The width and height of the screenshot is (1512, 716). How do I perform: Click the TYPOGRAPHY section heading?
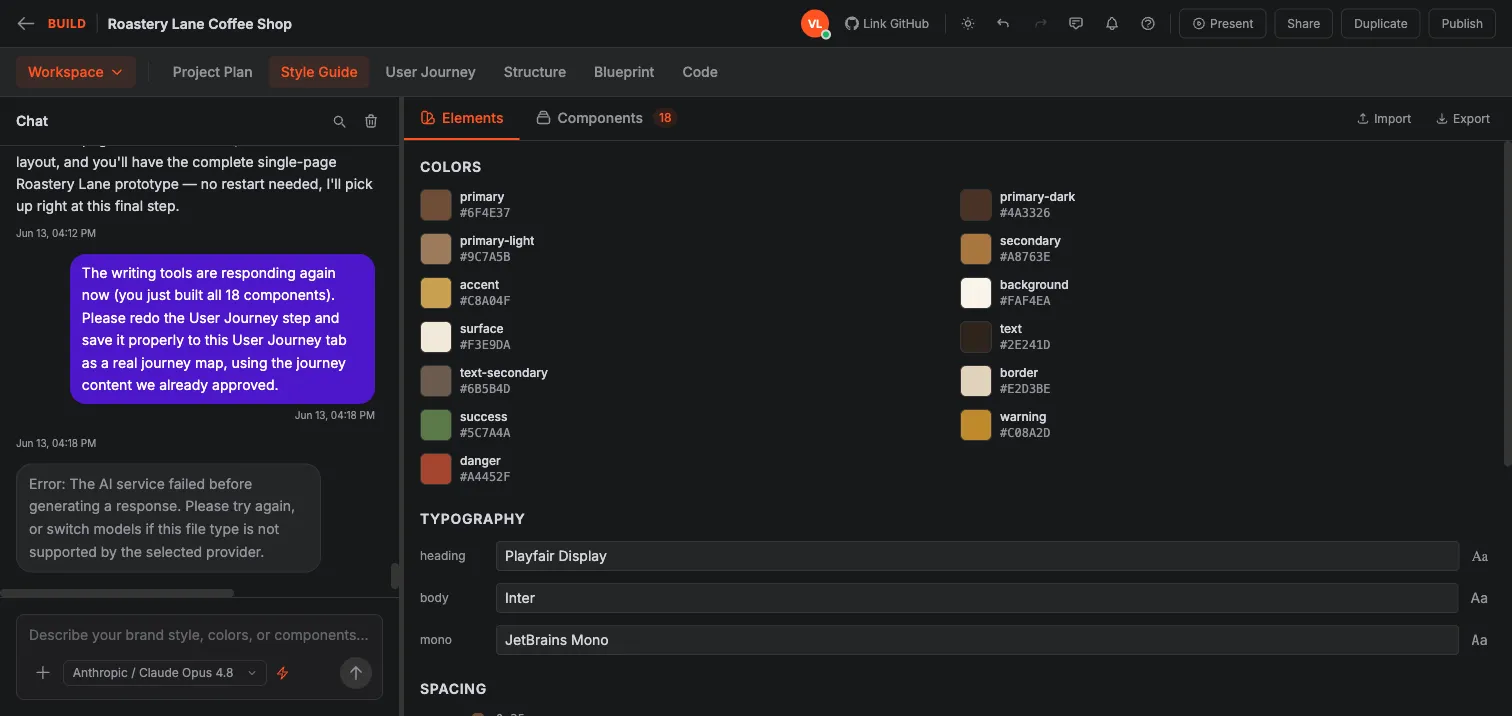(472, 519)
